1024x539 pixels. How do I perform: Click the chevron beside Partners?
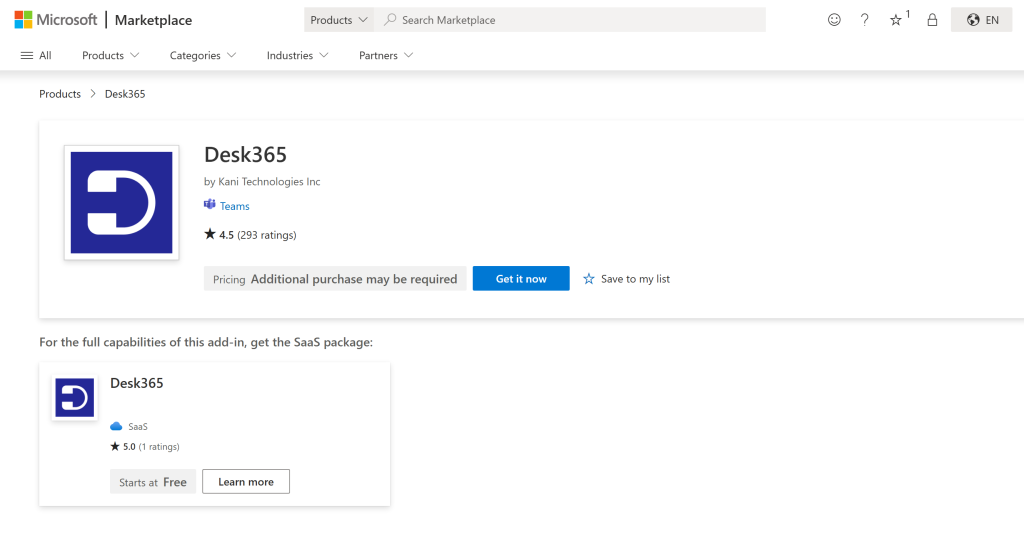[x=408, y=56]
